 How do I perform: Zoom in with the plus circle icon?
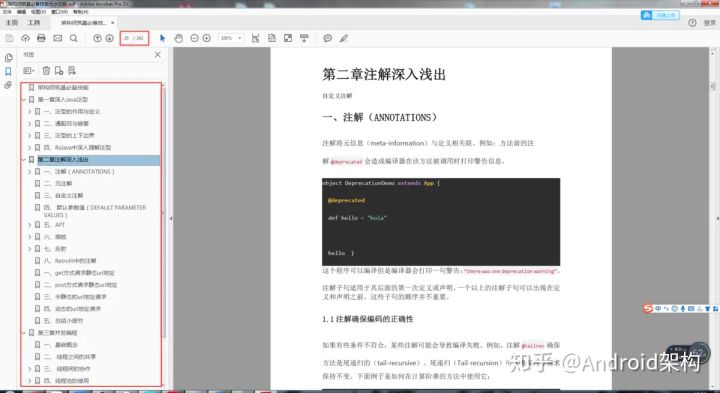[x=207, y=38]
